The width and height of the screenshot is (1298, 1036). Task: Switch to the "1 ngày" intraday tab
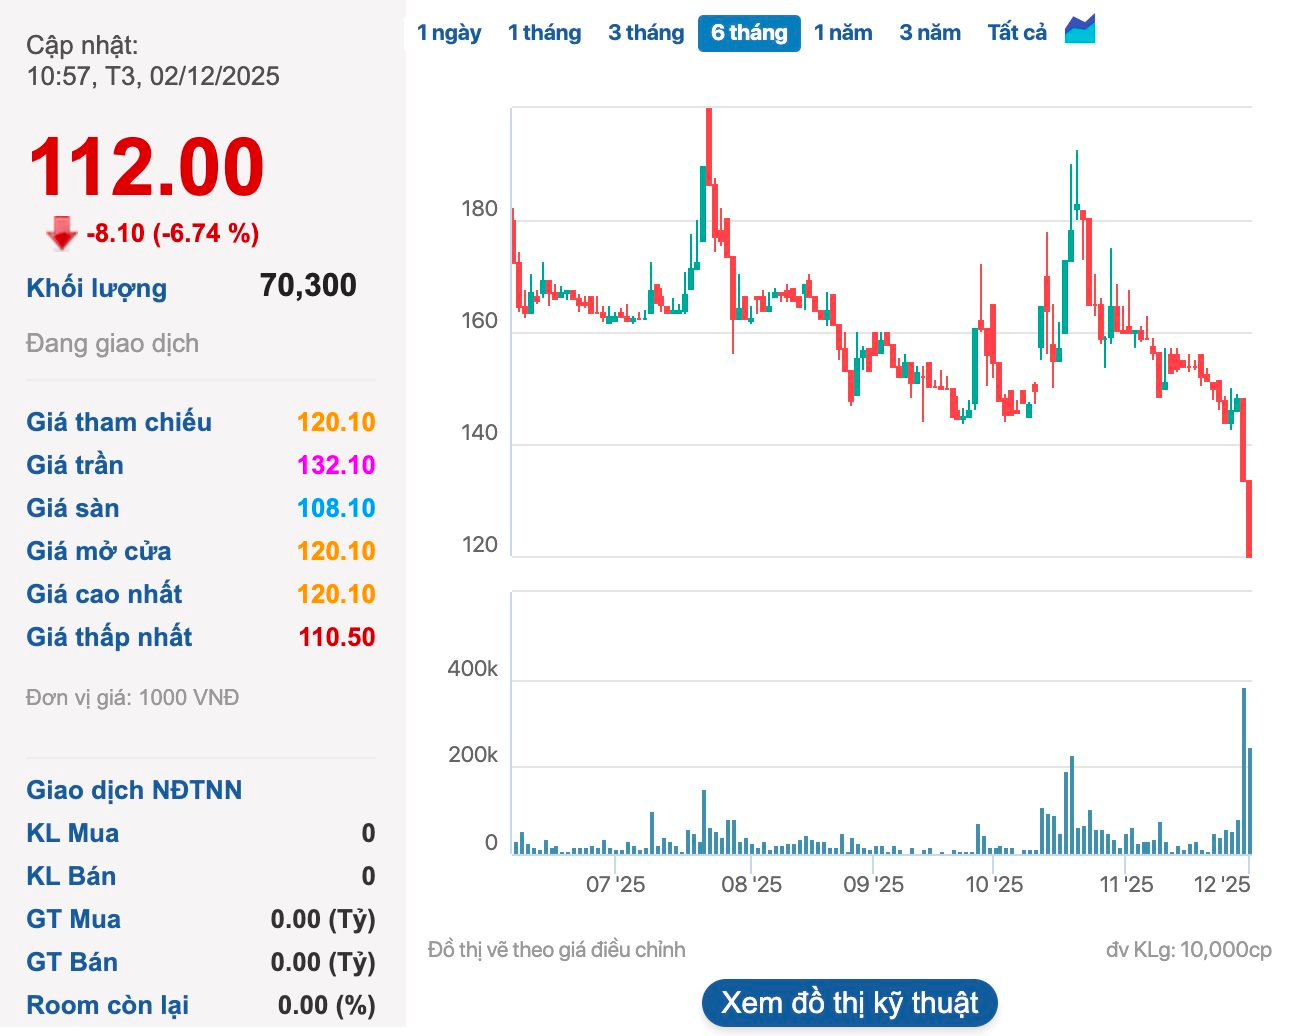coord(450,31)
